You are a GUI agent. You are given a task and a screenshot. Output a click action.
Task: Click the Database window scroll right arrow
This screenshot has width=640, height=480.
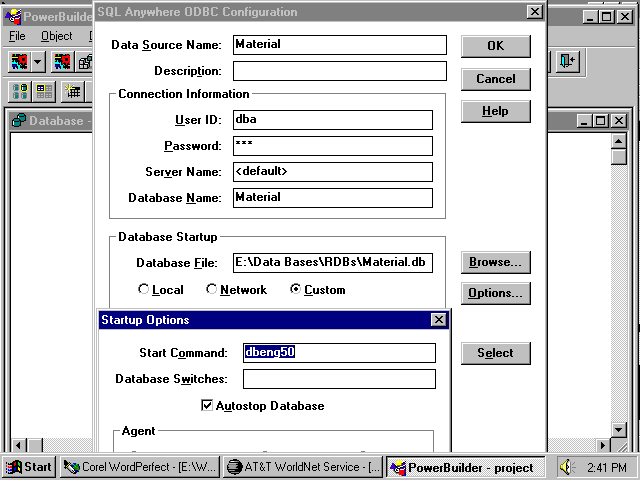[603, 445]
